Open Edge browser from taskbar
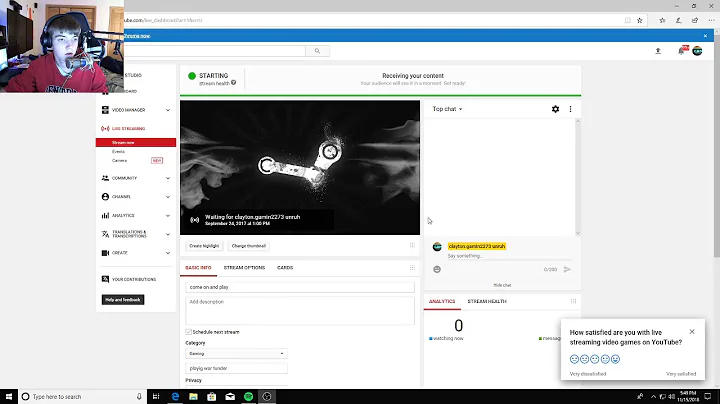The width and height of the screenshot is (720, 404). (175, 396)
